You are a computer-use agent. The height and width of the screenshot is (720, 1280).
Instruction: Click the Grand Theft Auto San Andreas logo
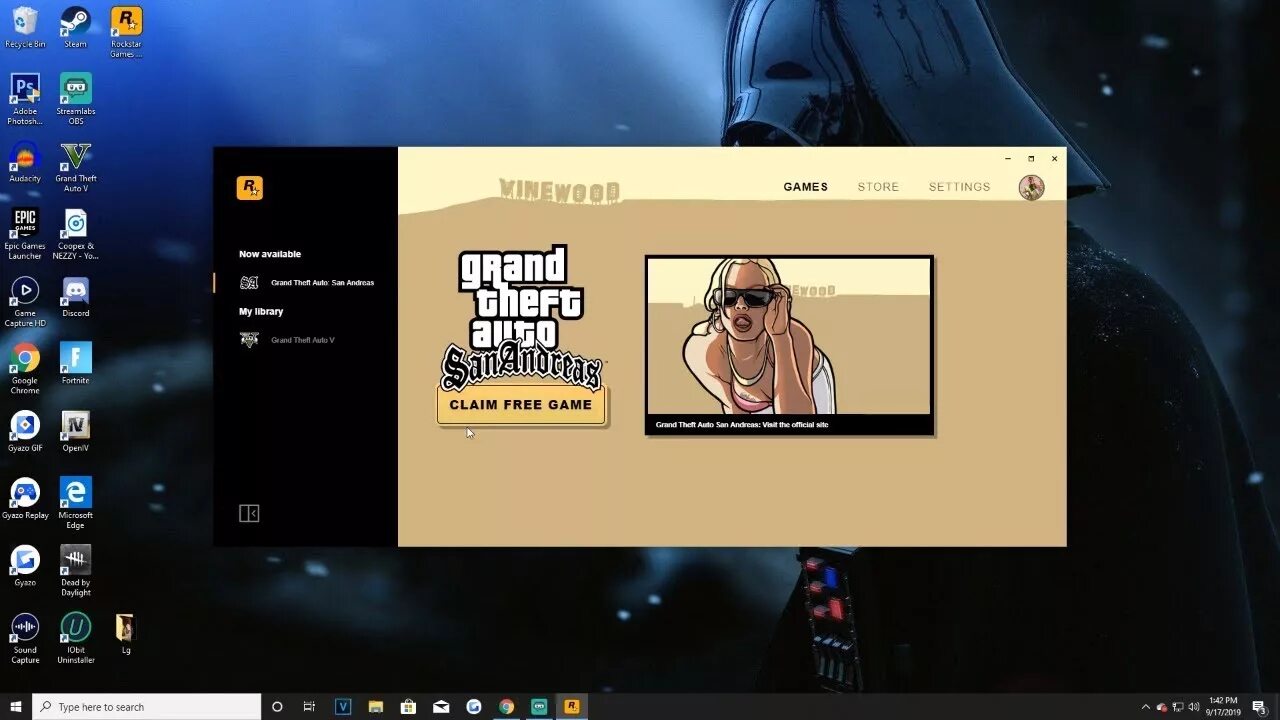pos(521,317)
